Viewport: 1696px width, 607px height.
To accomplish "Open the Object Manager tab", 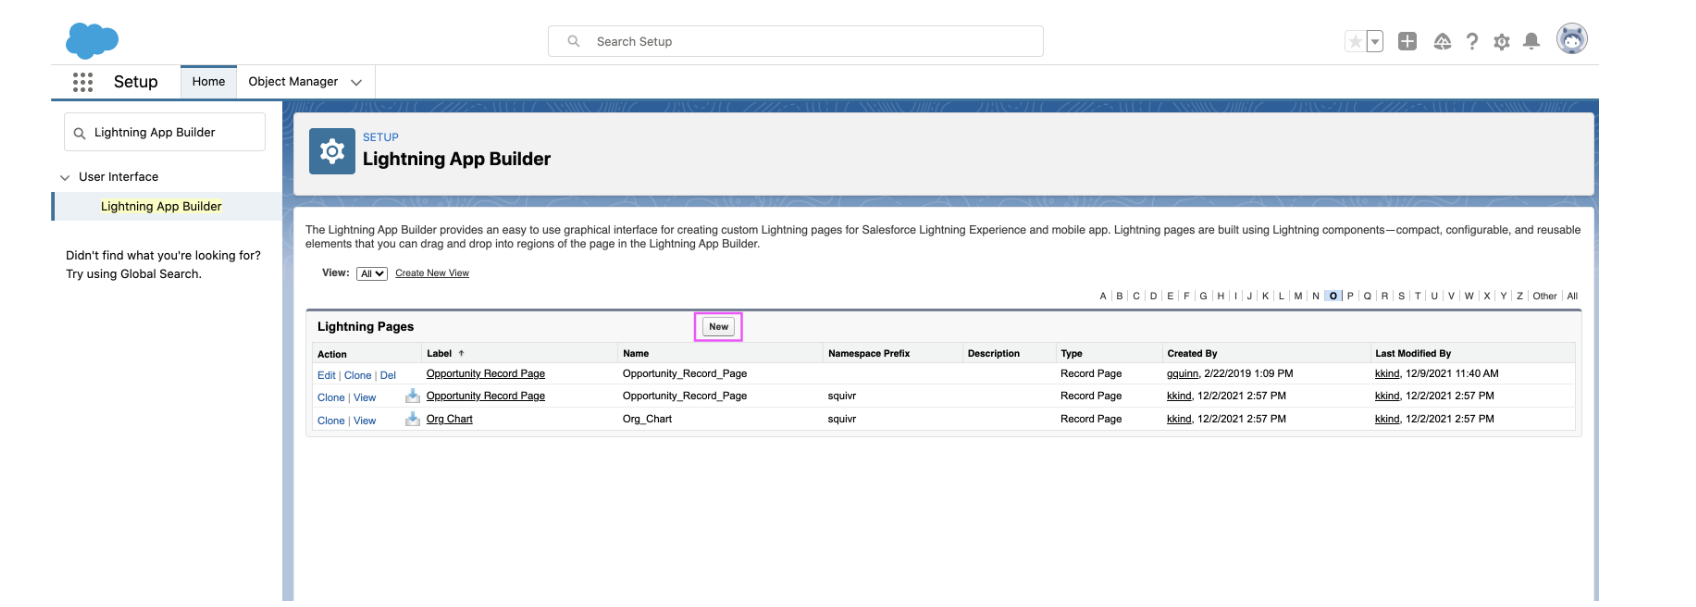I will point(293,82).
